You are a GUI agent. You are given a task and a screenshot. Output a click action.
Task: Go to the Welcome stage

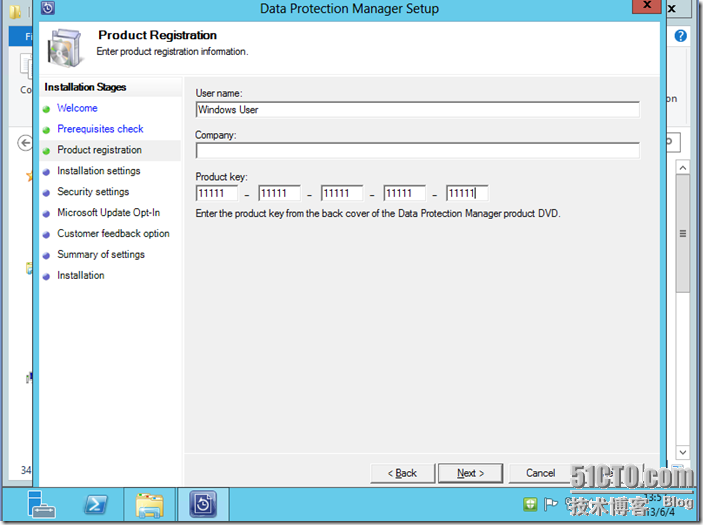[x=77, y=108]
